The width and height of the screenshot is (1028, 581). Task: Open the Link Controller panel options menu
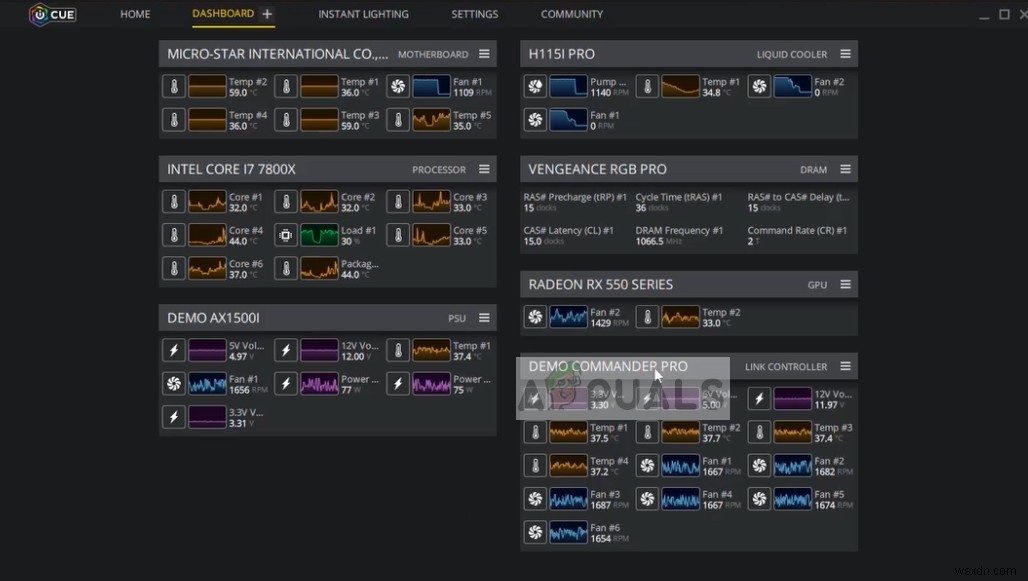point(845,366)
